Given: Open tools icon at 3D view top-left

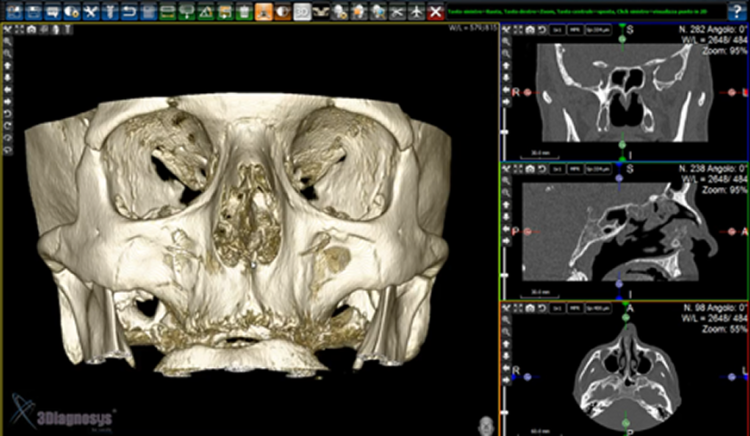Looking at the screenshot, I should pos(8,30).
